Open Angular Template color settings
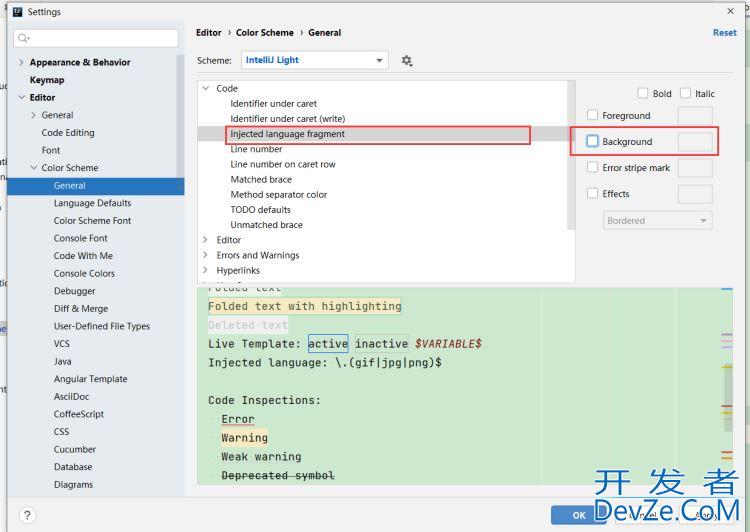This screenshot has height=532, width=750. click(90, 379)
